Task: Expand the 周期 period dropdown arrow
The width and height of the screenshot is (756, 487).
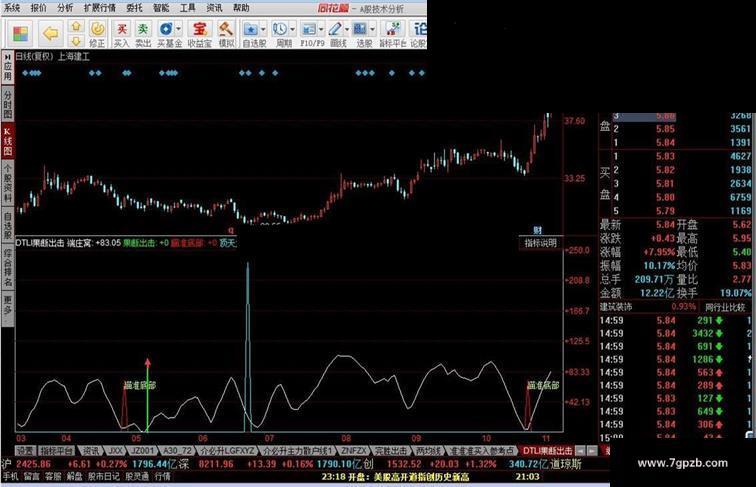Action: 292,29
